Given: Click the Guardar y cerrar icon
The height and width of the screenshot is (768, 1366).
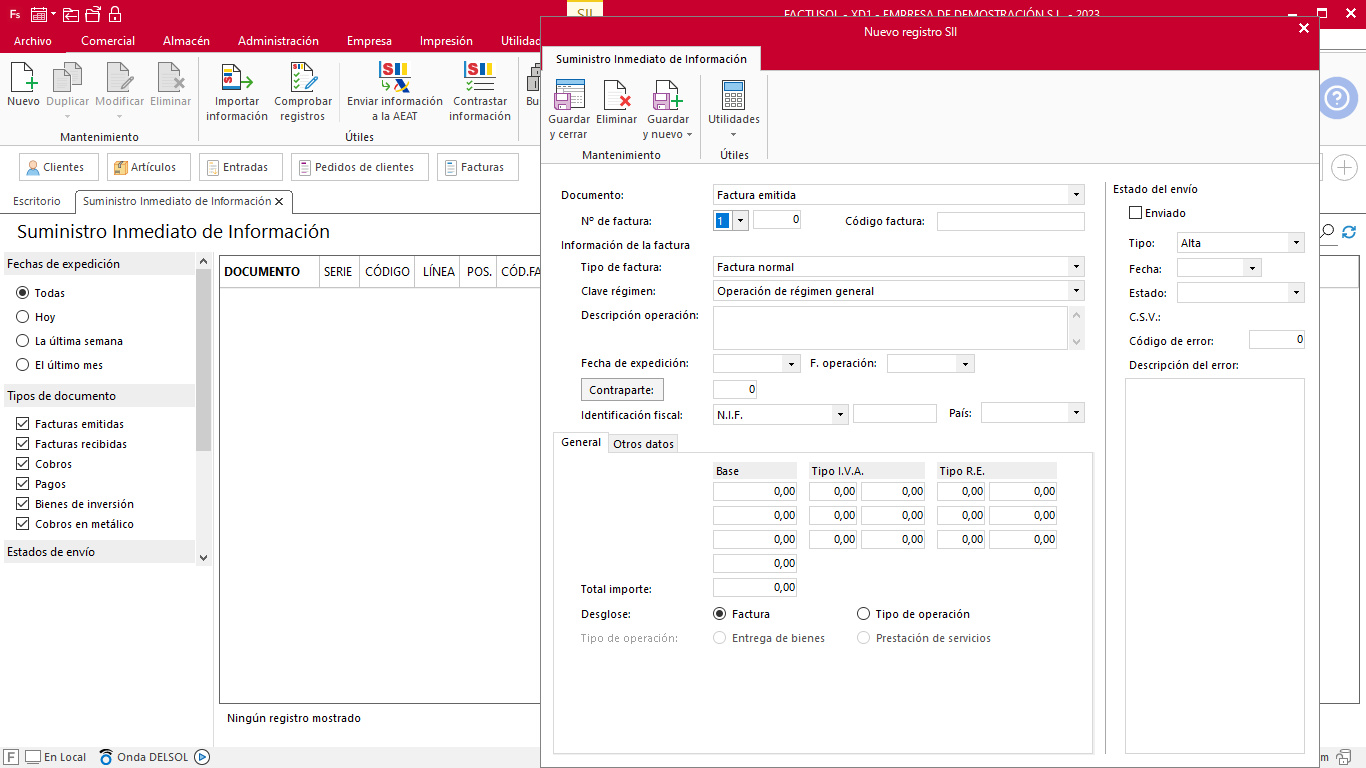Looking at the screenshot, I should coord(569,97).
